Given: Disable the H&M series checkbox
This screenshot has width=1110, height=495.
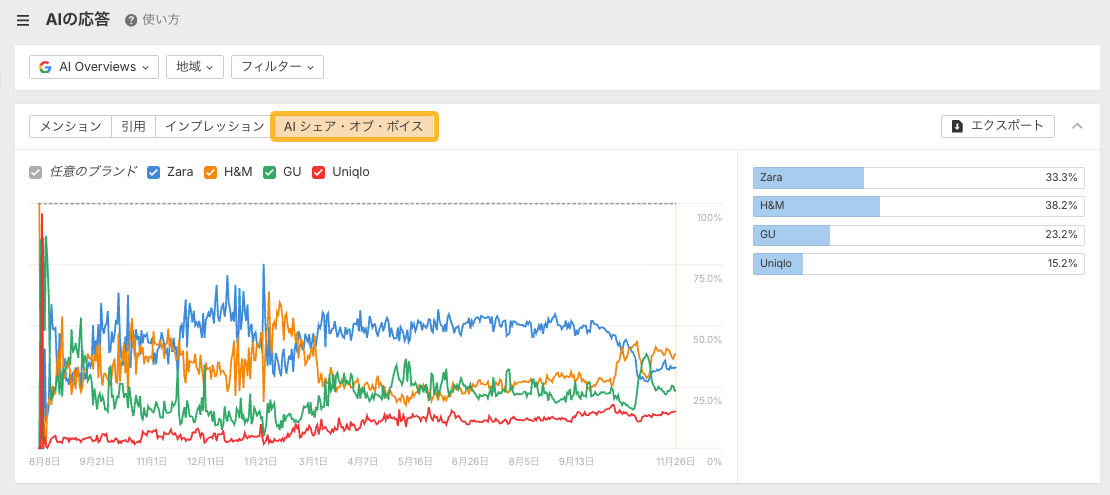Looking at the screenshot, I should click(x=211, y=172).
